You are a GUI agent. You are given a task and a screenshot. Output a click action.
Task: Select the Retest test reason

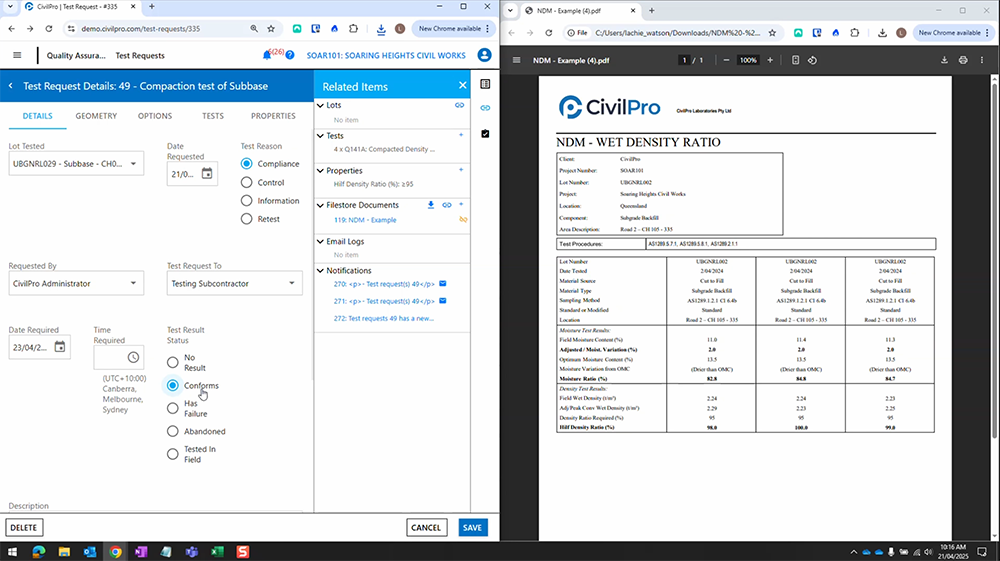pos(246,219)
